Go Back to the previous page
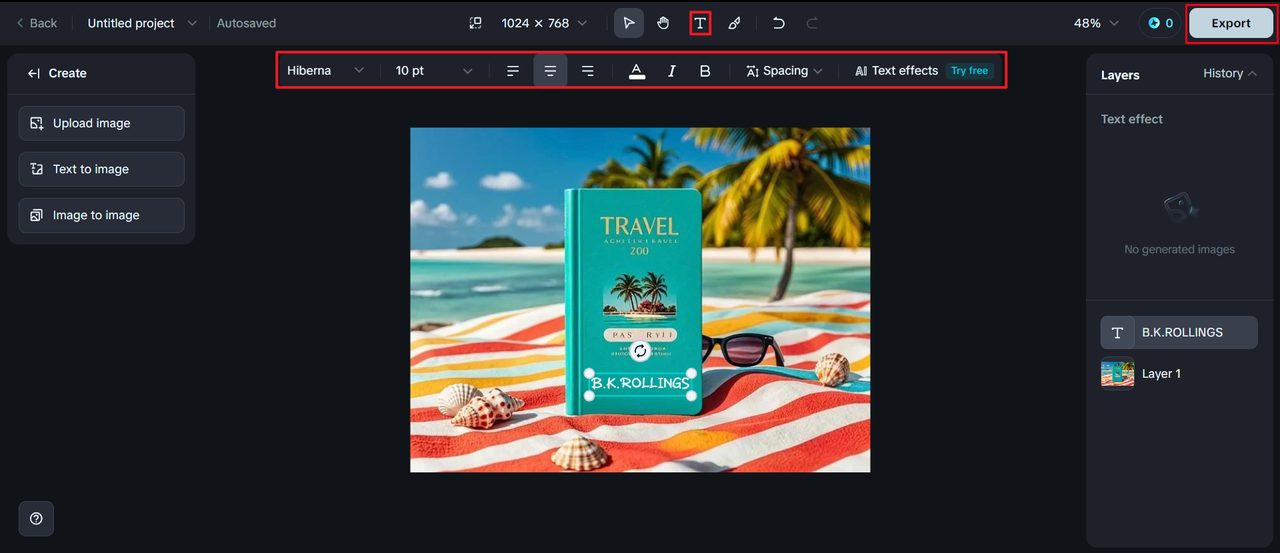The height and width of the screenshot is (553, 1280). click(x=36, y=23)
